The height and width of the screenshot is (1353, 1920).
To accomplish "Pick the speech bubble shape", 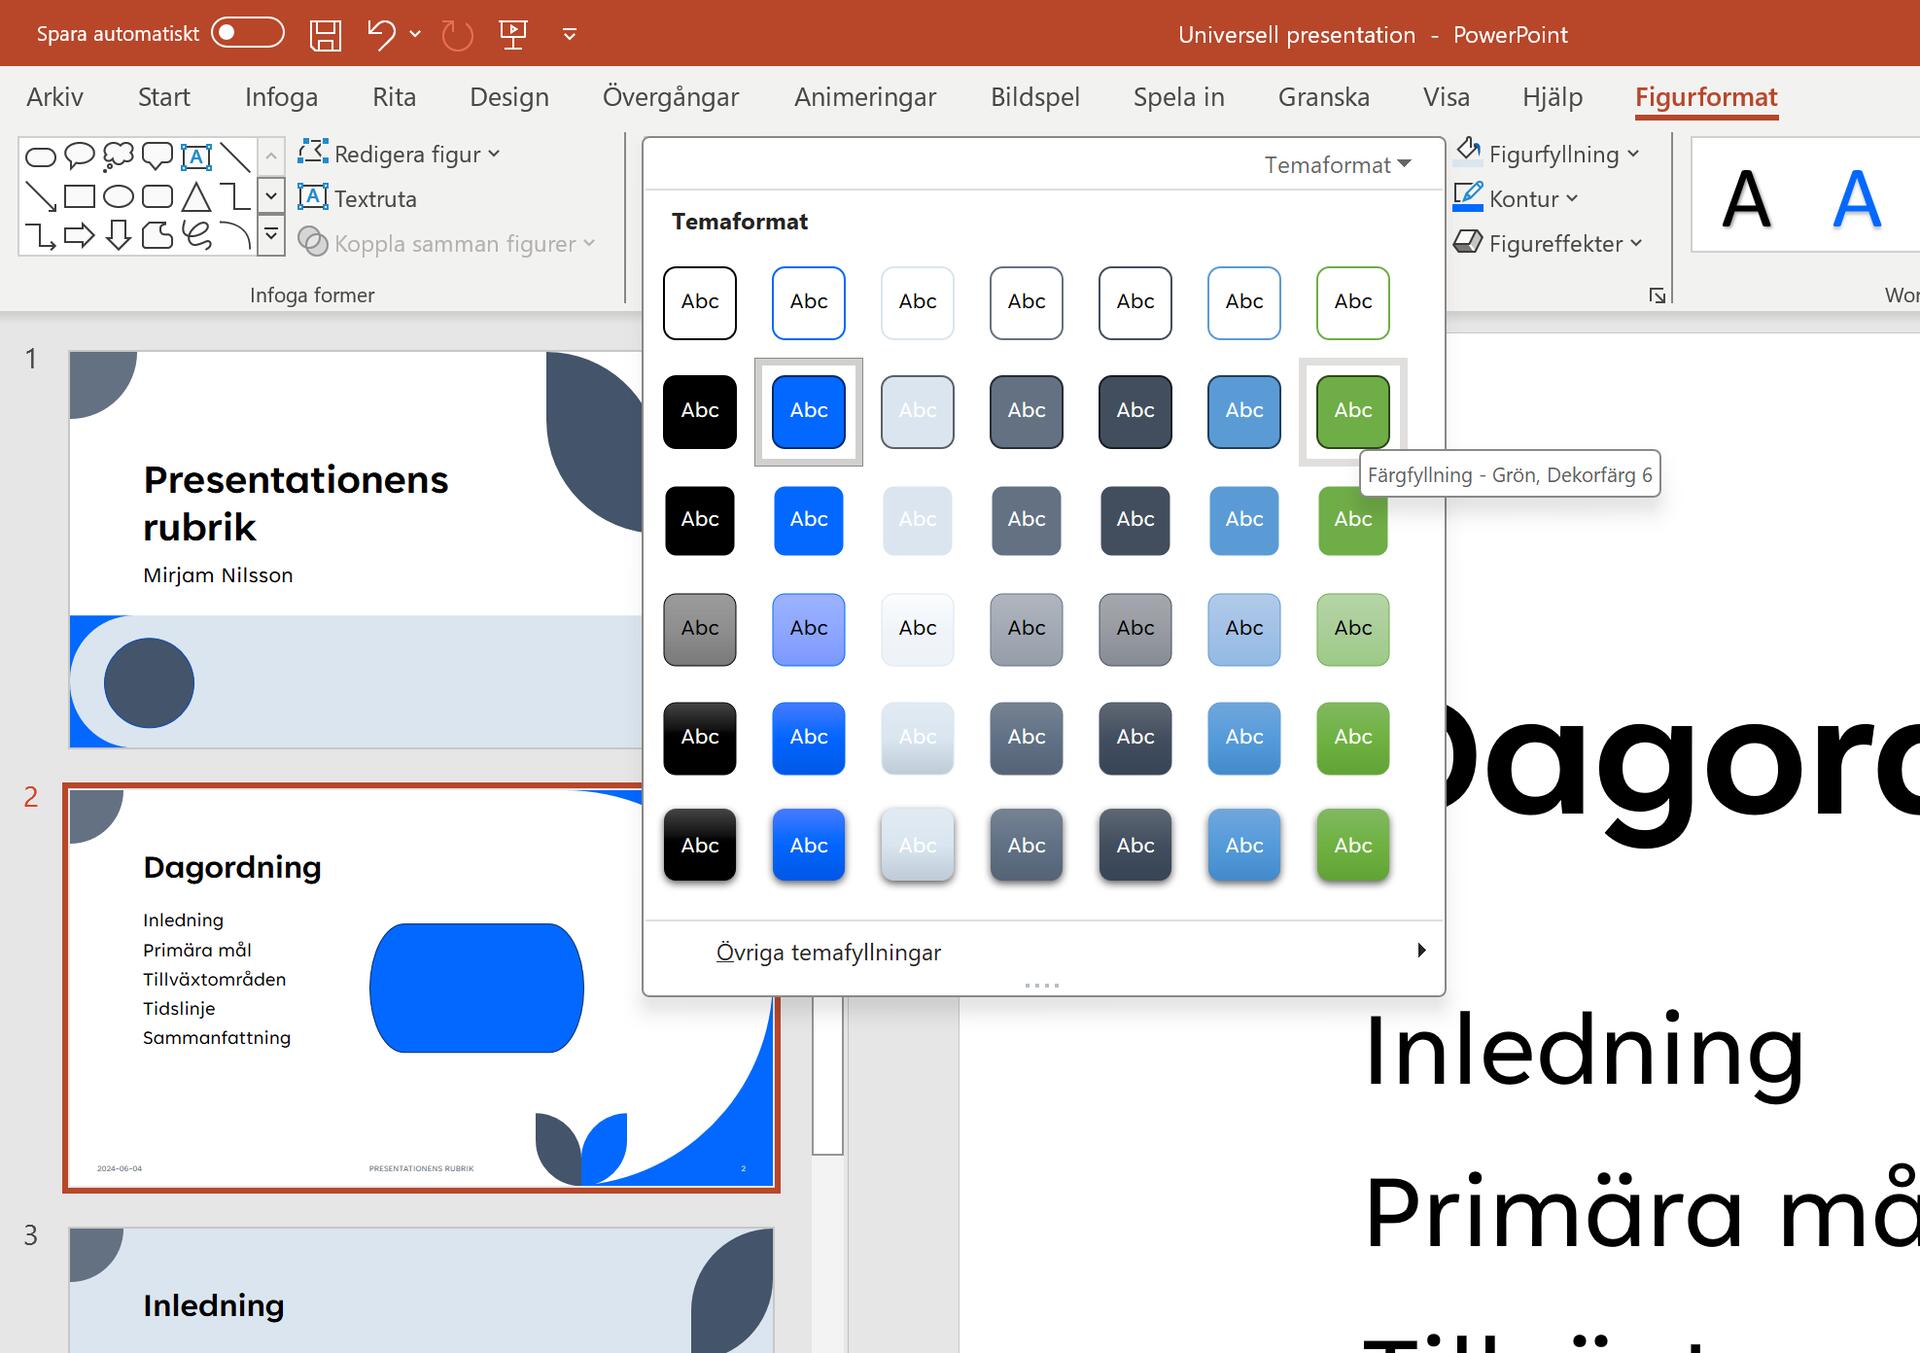I will [x=79, y=156].
